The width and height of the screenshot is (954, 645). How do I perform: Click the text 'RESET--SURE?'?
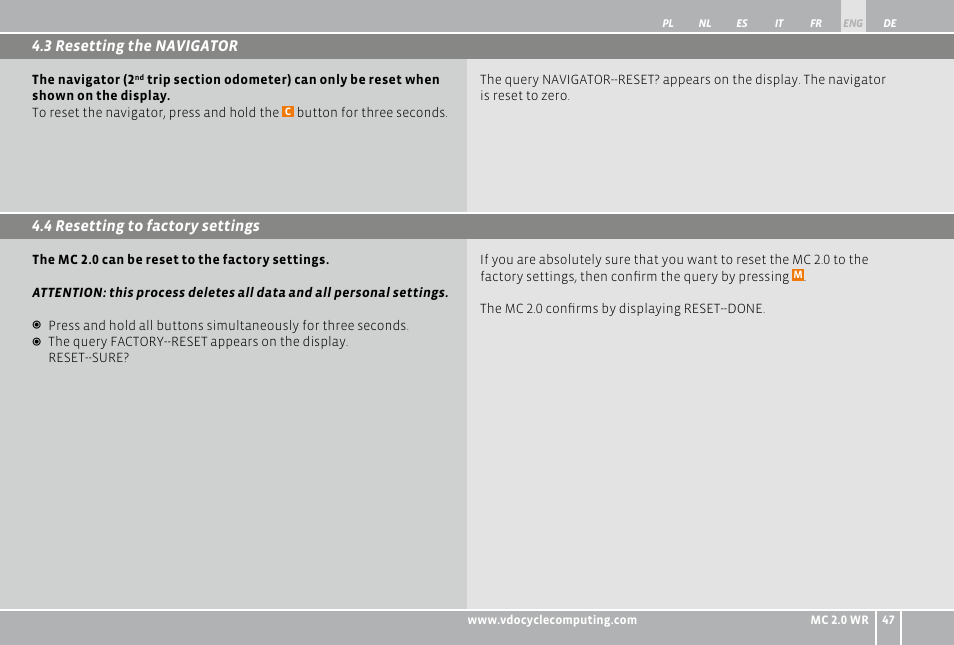tap(89, 358)
